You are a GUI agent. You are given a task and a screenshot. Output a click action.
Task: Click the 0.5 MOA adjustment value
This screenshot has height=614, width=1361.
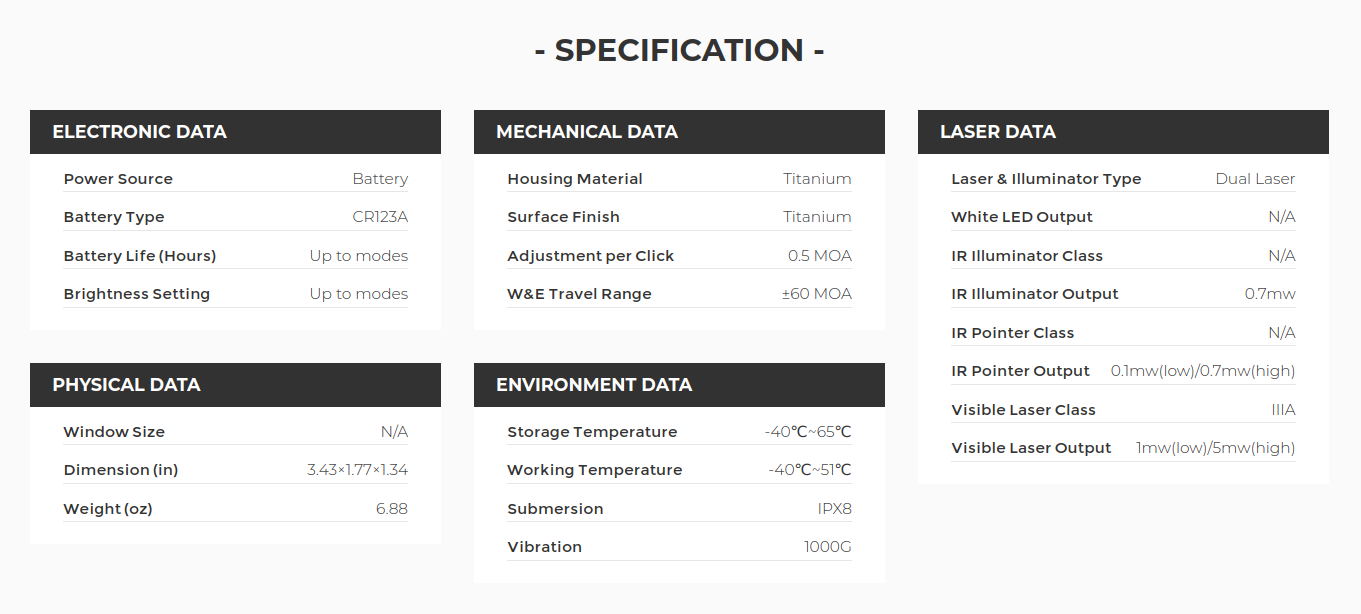point(820,256)
